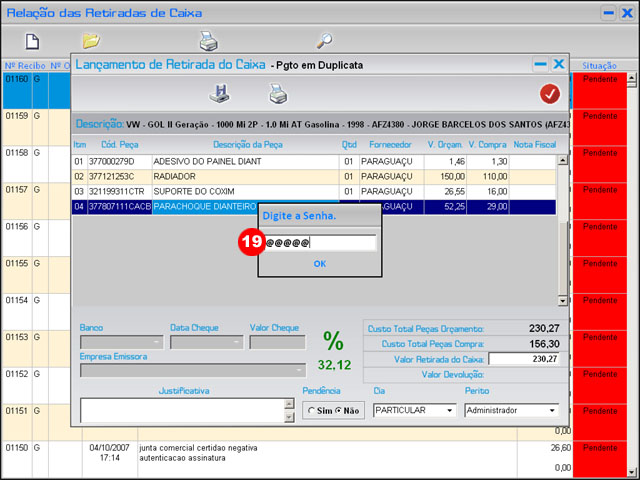The height and width of the screenshot is (480, 640).
Task: Click the new document icon in main toolbar
Action: point(32,41)
